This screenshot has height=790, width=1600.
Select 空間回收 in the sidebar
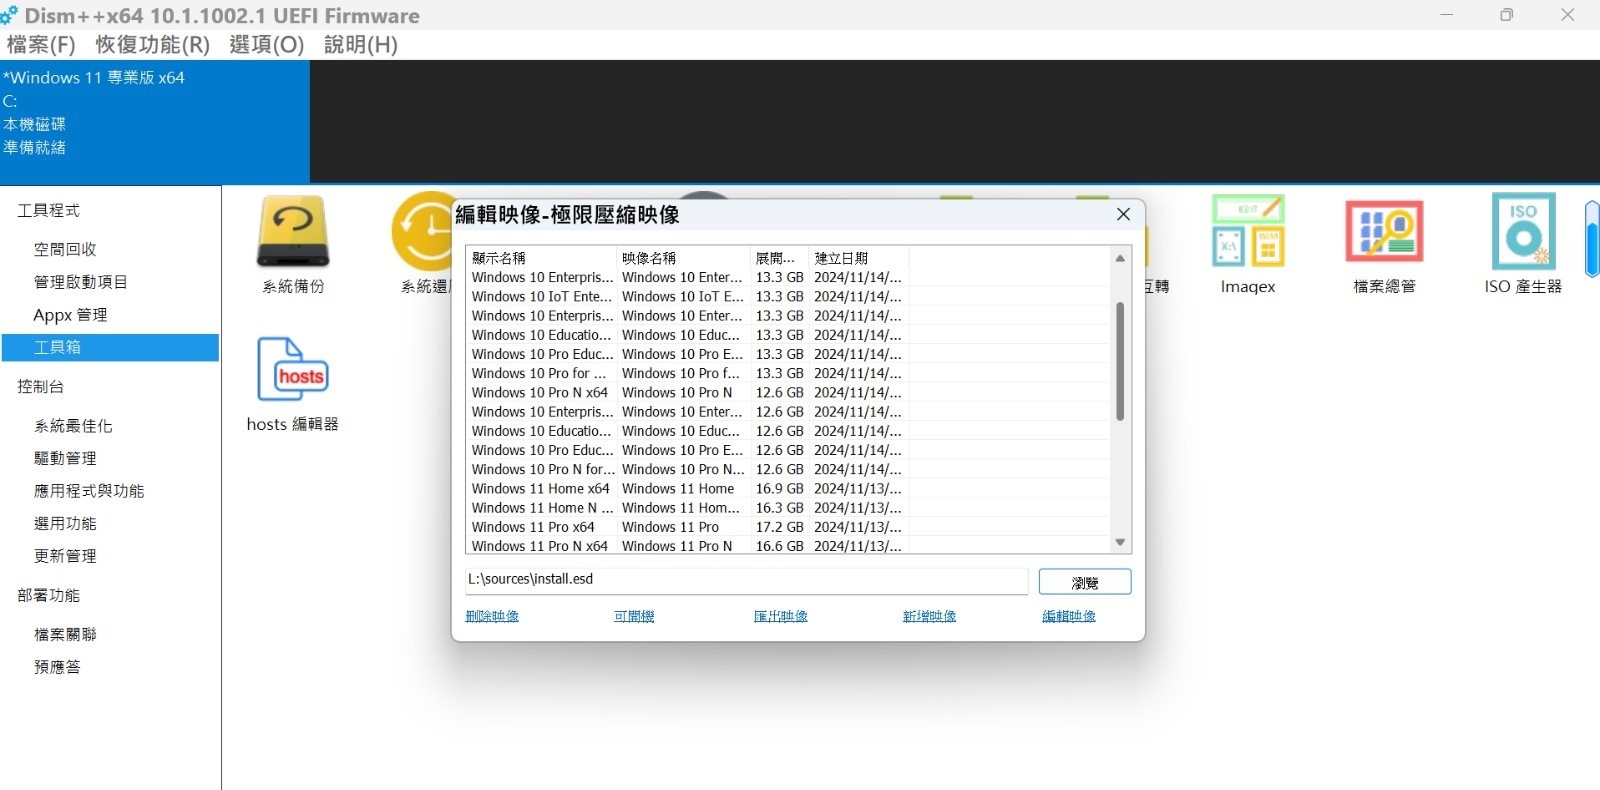(x=65, y=249)
